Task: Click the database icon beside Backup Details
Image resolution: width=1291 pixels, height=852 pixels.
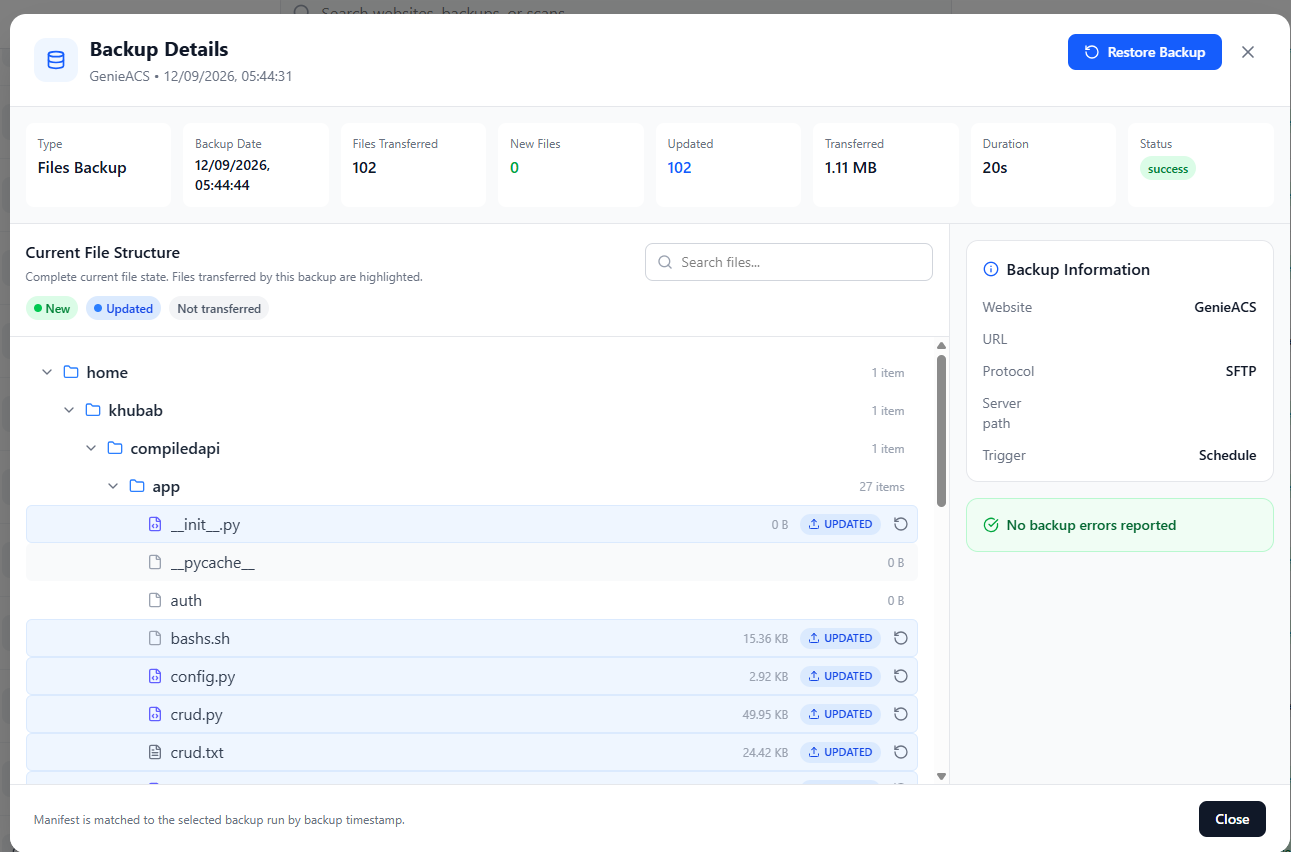Action: (56, 60)
